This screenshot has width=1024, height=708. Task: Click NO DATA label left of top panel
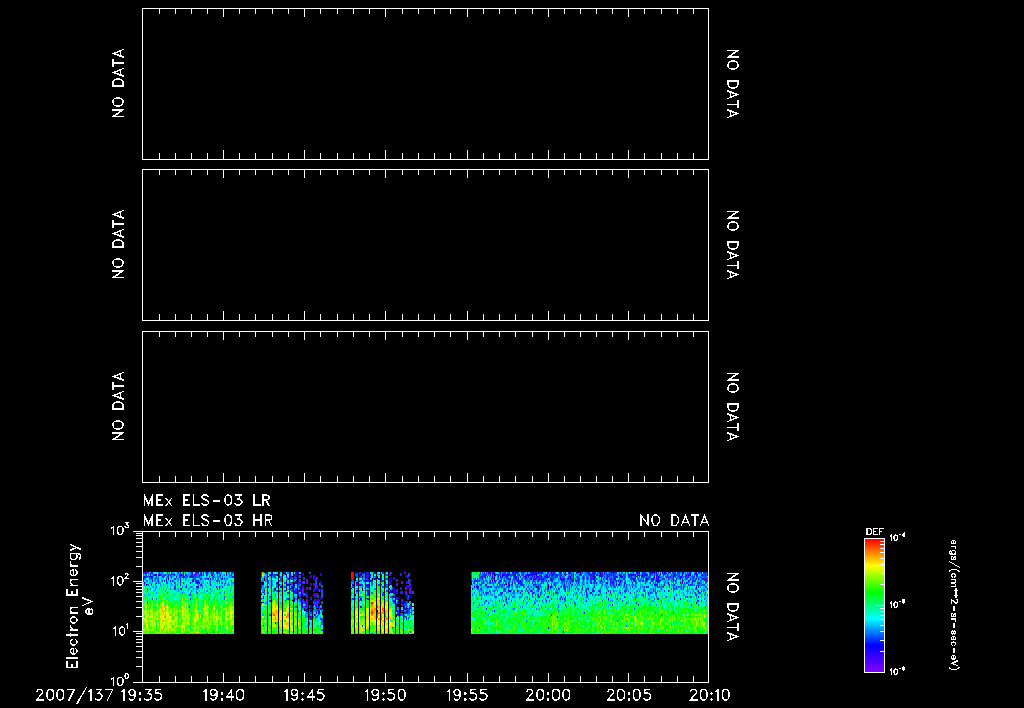pos(118,84)
